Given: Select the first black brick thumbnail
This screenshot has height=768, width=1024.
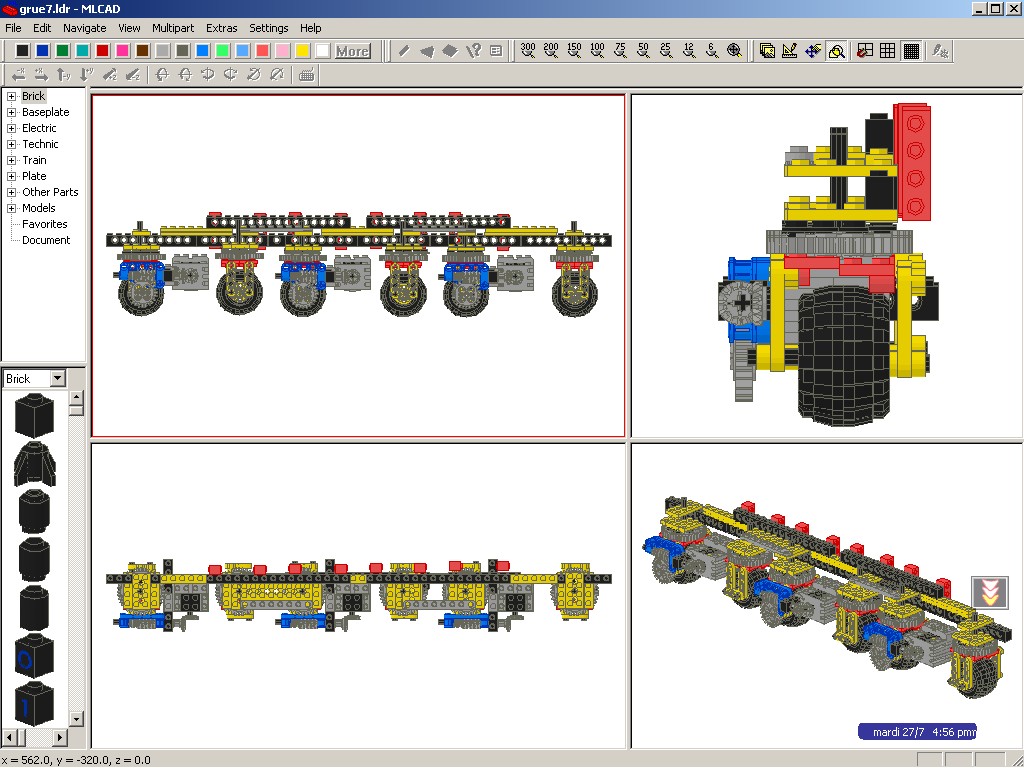Looking at the screenshot, I should [x=34, y=414].
